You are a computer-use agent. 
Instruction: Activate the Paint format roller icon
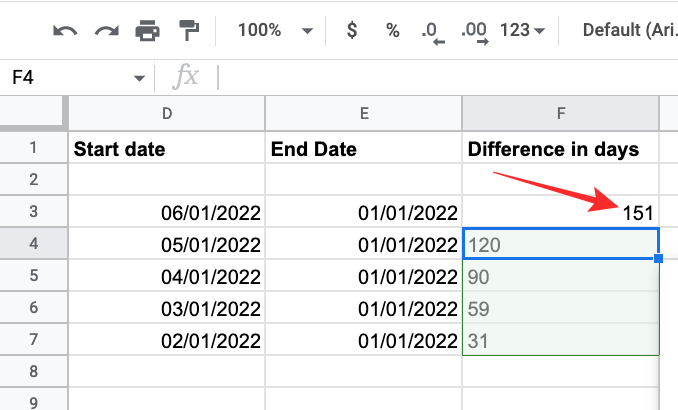point(187,31)
